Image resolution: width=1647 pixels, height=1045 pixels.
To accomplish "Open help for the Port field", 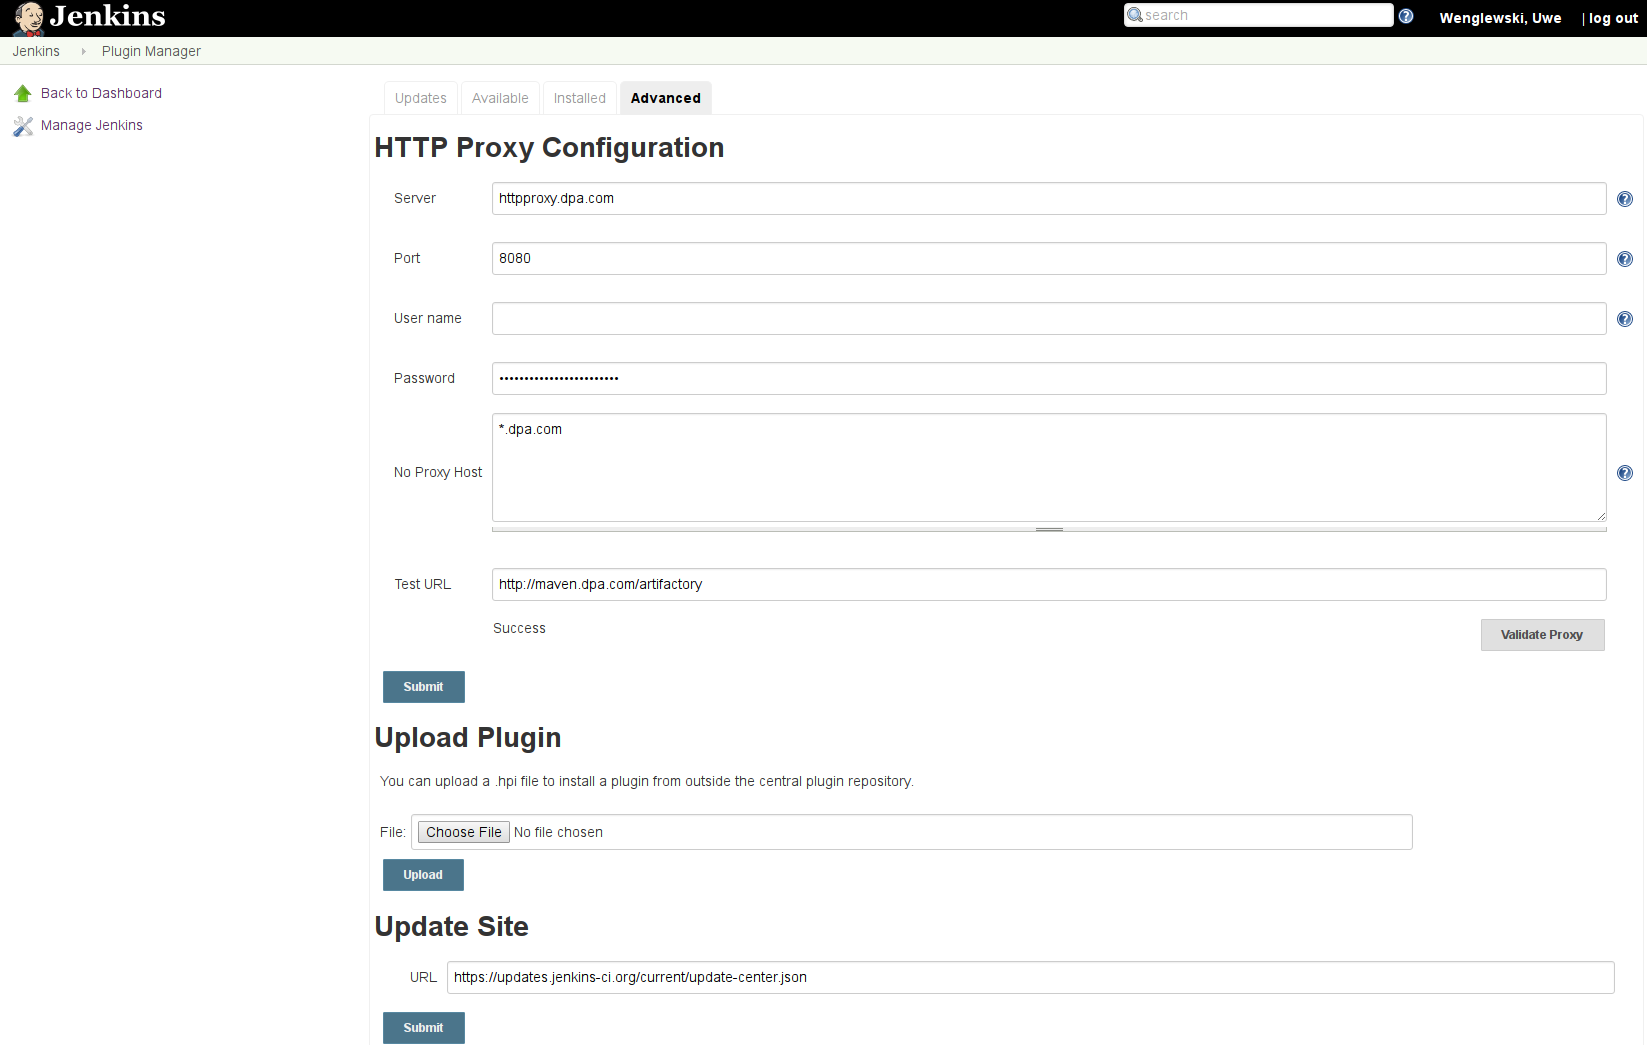I will [1625, 259].
